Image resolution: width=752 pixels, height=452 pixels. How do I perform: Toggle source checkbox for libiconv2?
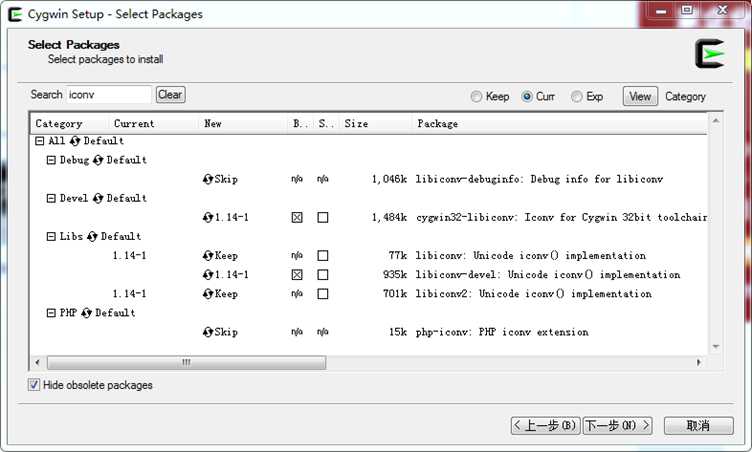point(323,294)
